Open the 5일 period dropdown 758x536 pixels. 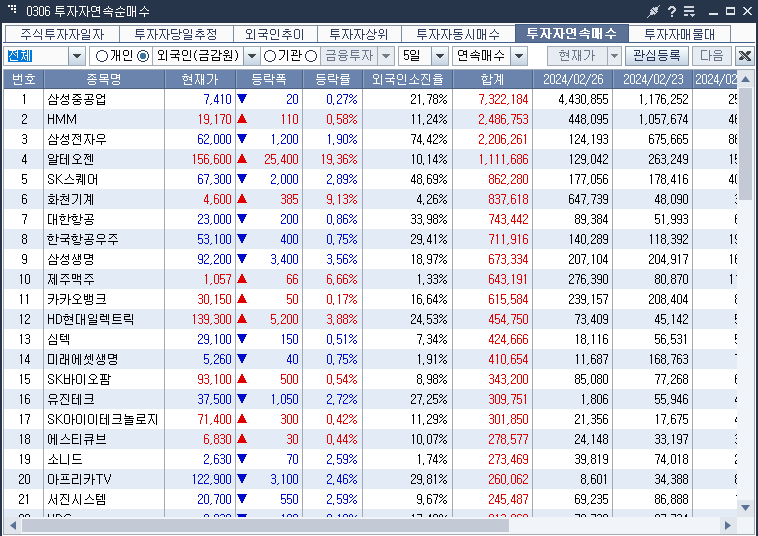pyautogui.click(x=439, y=56)
